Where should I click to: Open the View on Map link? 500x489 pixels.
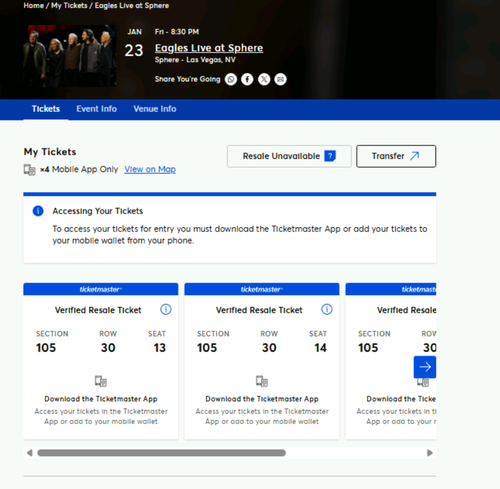click(x=150, y=169)
